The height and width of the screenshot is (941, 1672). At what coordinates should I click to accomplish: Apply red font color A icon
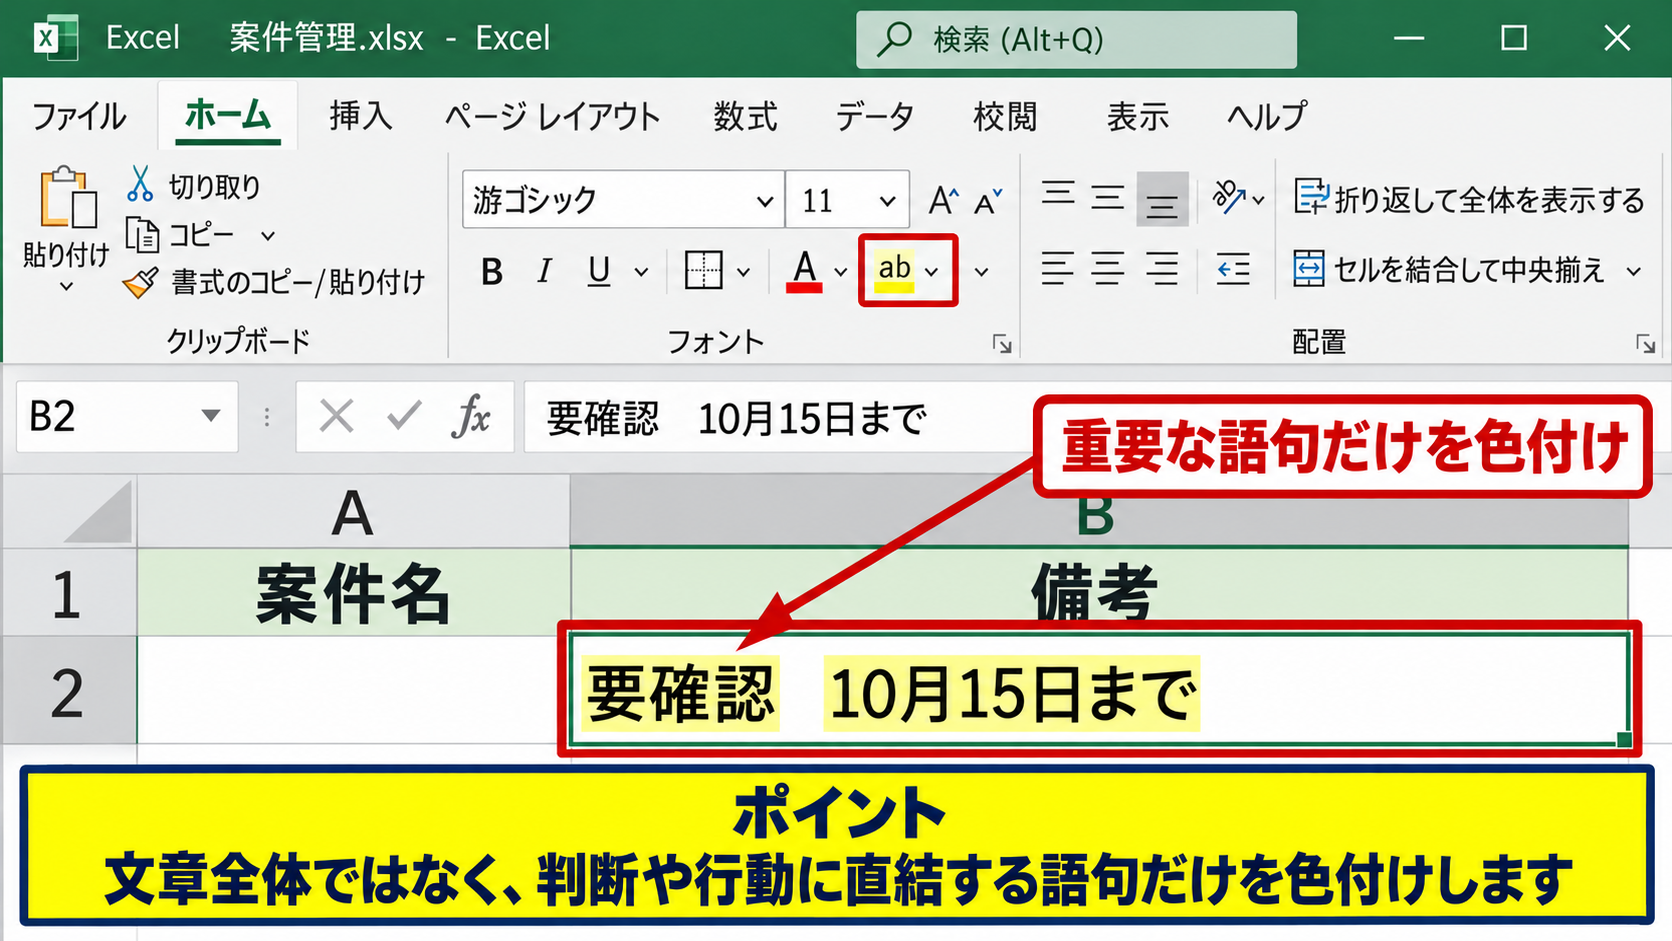(x=805, y=270)
